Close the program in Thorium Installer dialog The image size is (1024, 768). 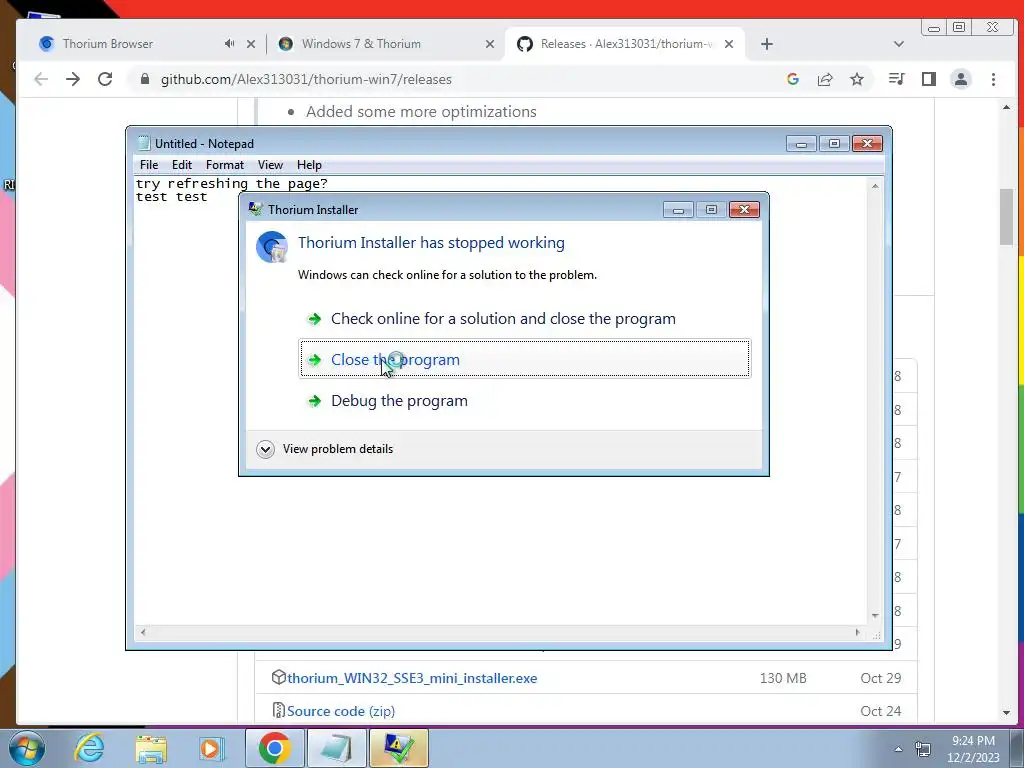pos(525,359)
